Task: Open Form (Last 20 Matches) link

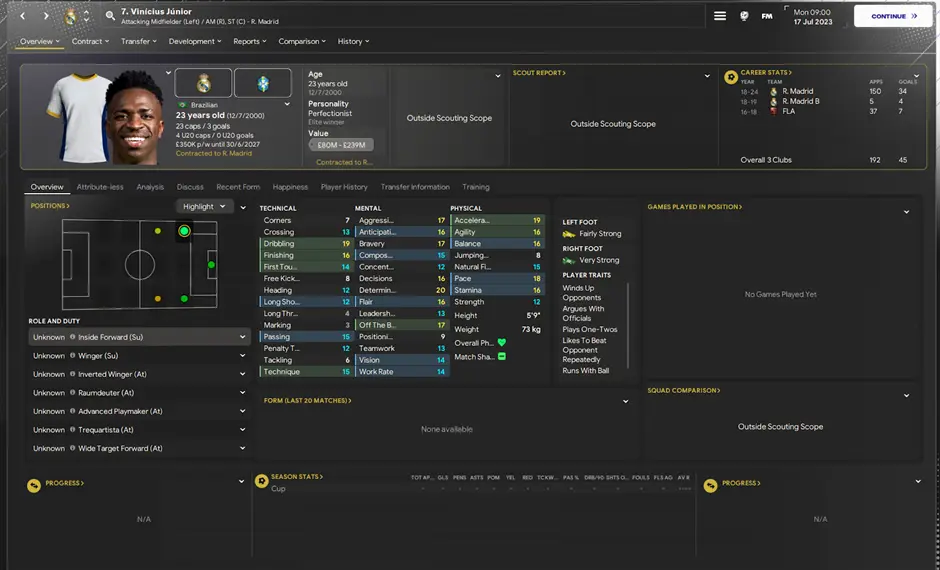Action: [308, 400]
